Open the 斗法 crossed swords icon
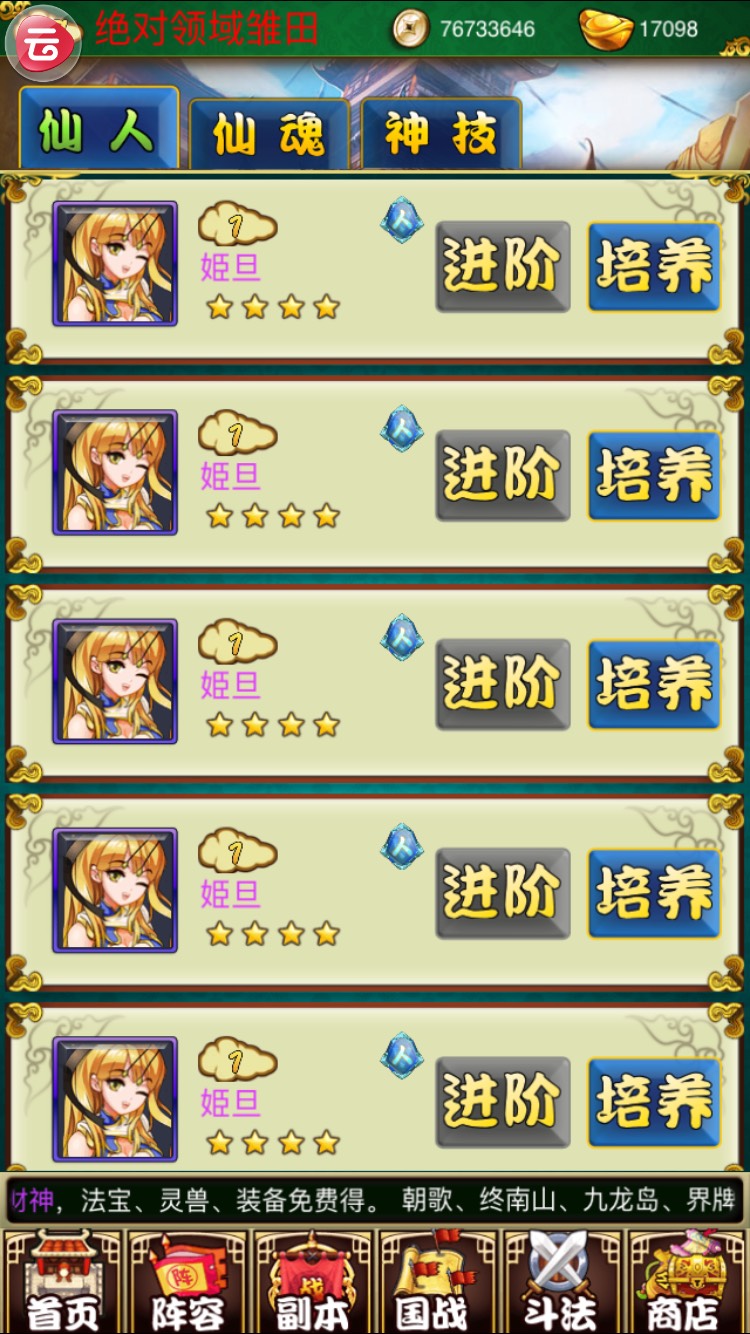The height and width of the screenshot is (1334, 750). click(x=563, y=1282)
